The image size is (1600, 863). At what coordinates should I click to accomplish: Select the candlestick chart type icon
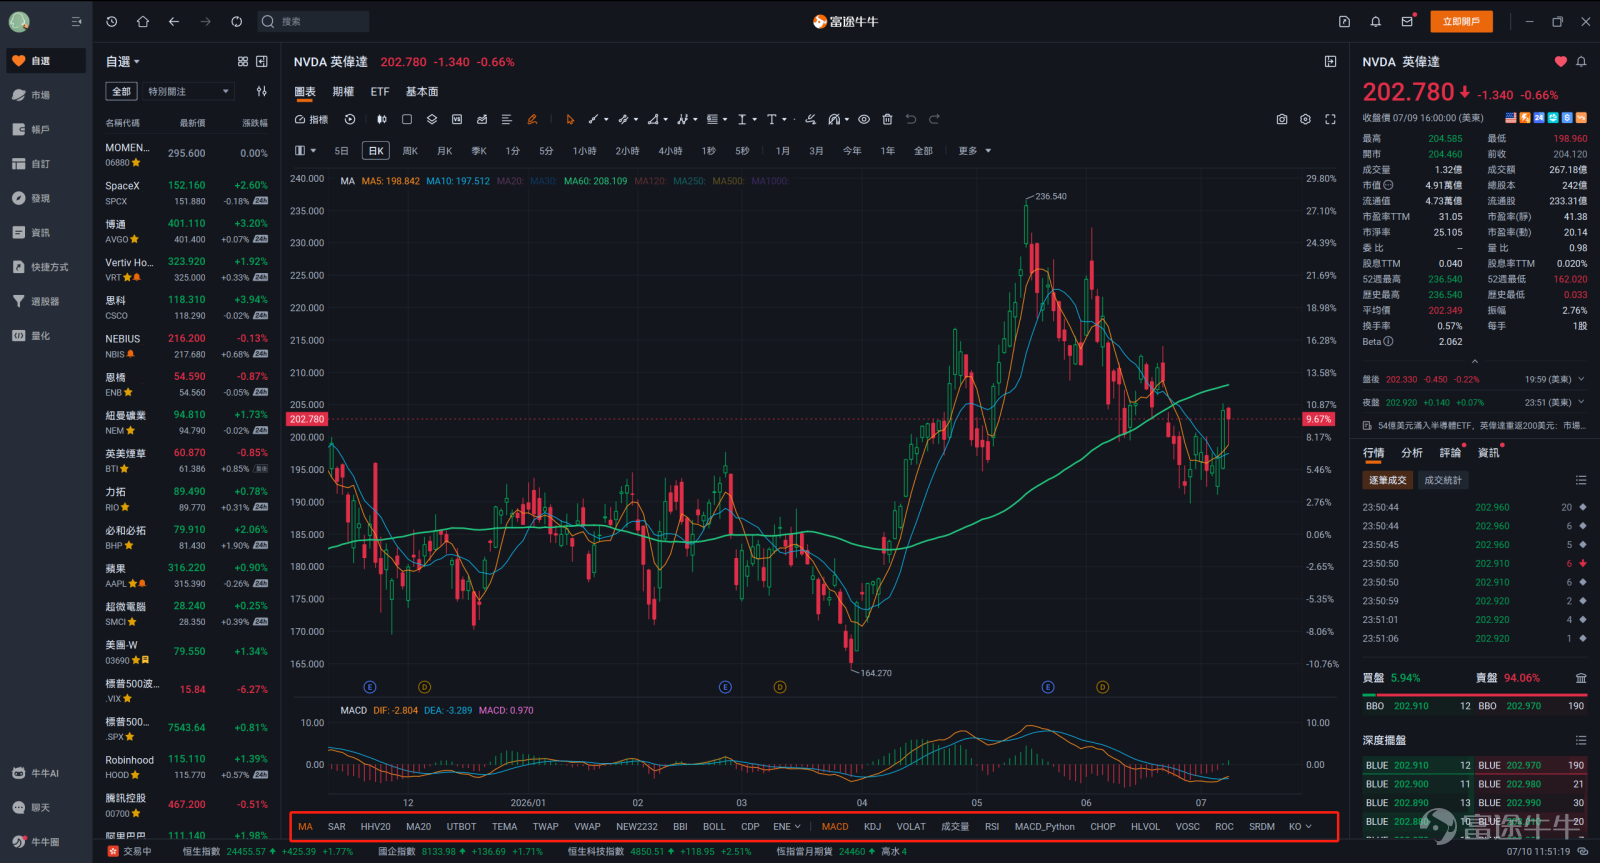(x=381, y=119)
